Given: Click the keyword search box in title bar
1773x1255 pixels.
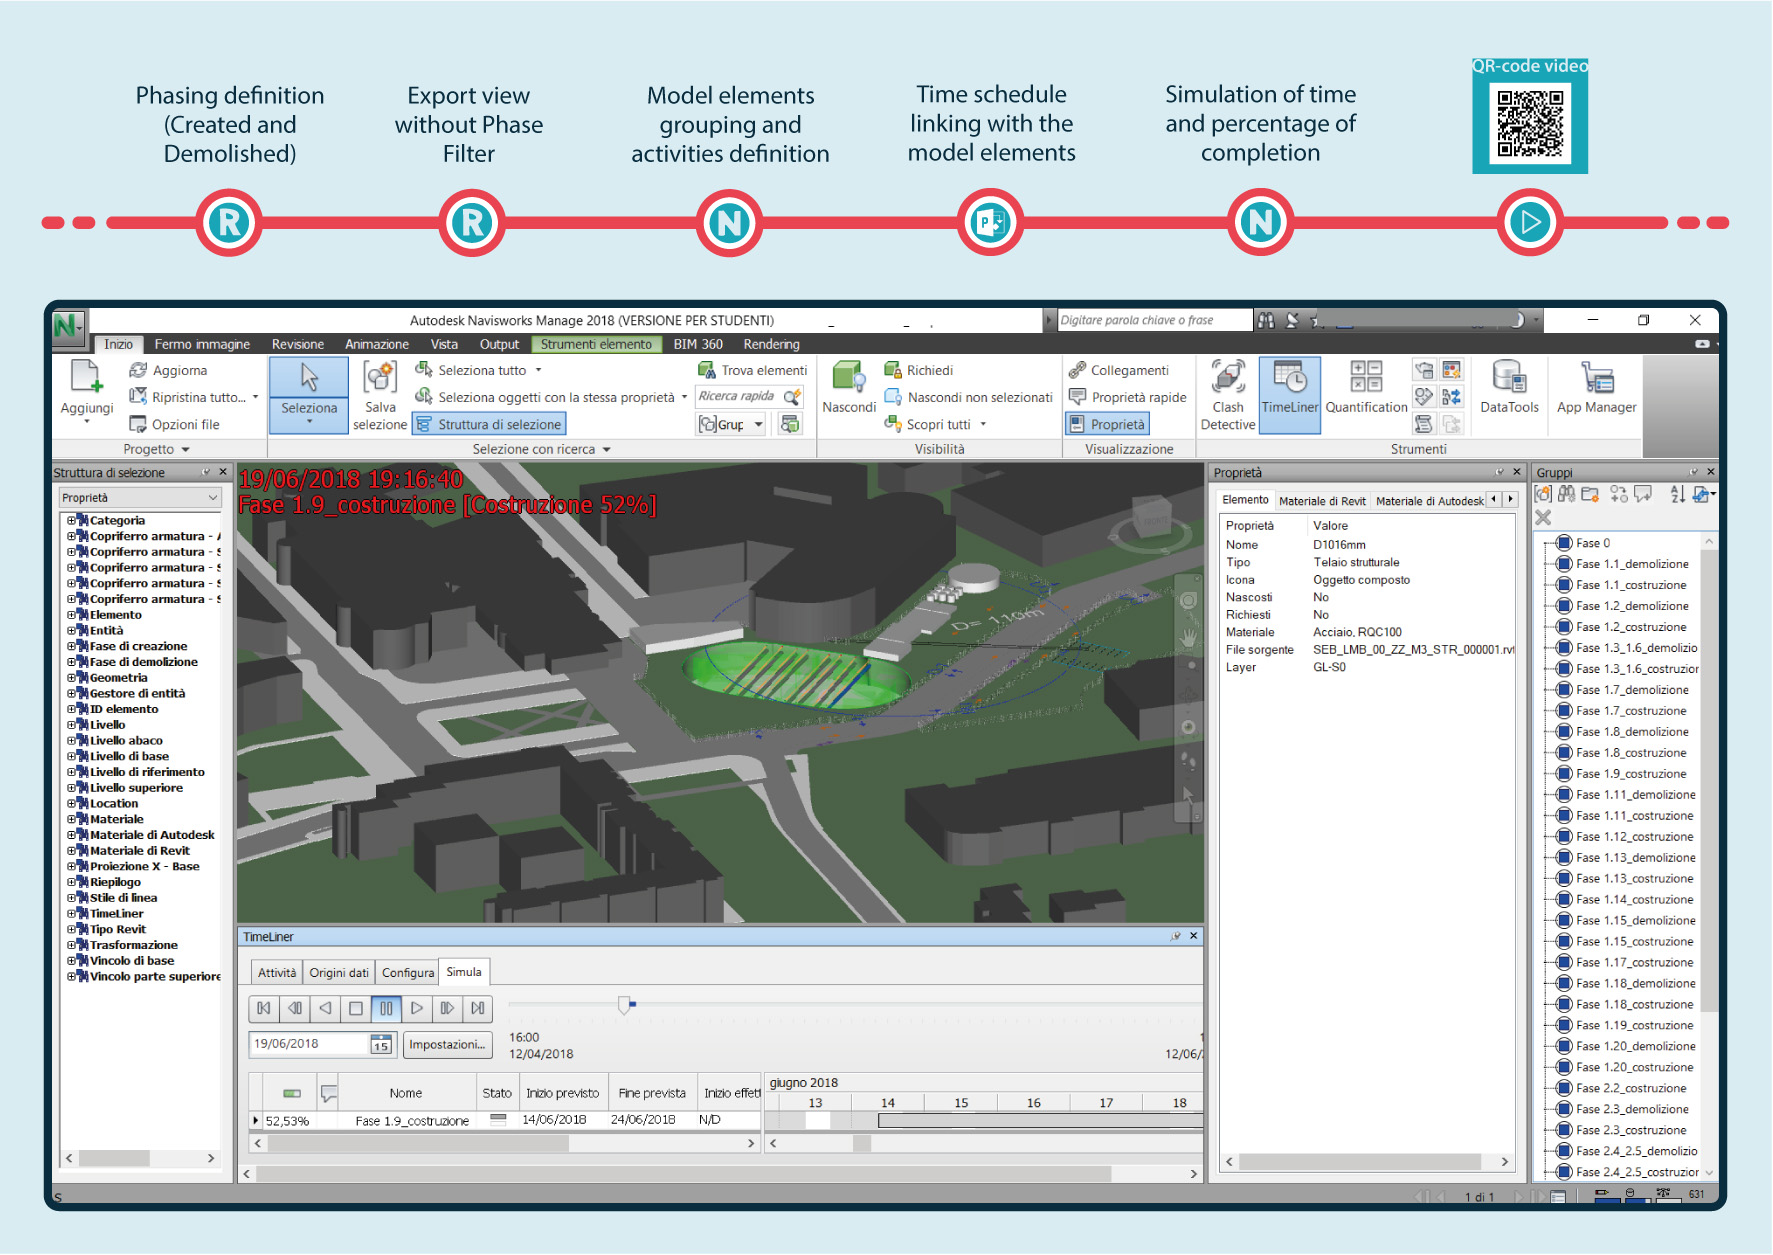Looking at the screenshot, I should [1155, 320].
